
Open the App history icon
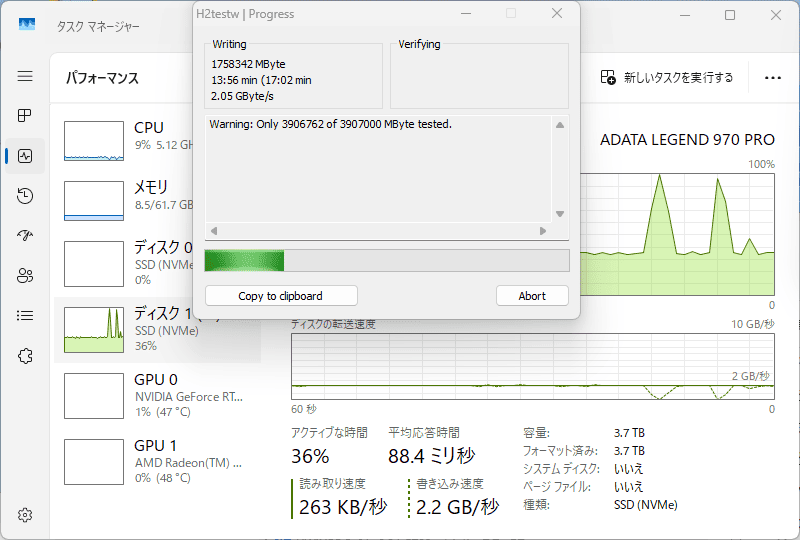coord(25,196)
